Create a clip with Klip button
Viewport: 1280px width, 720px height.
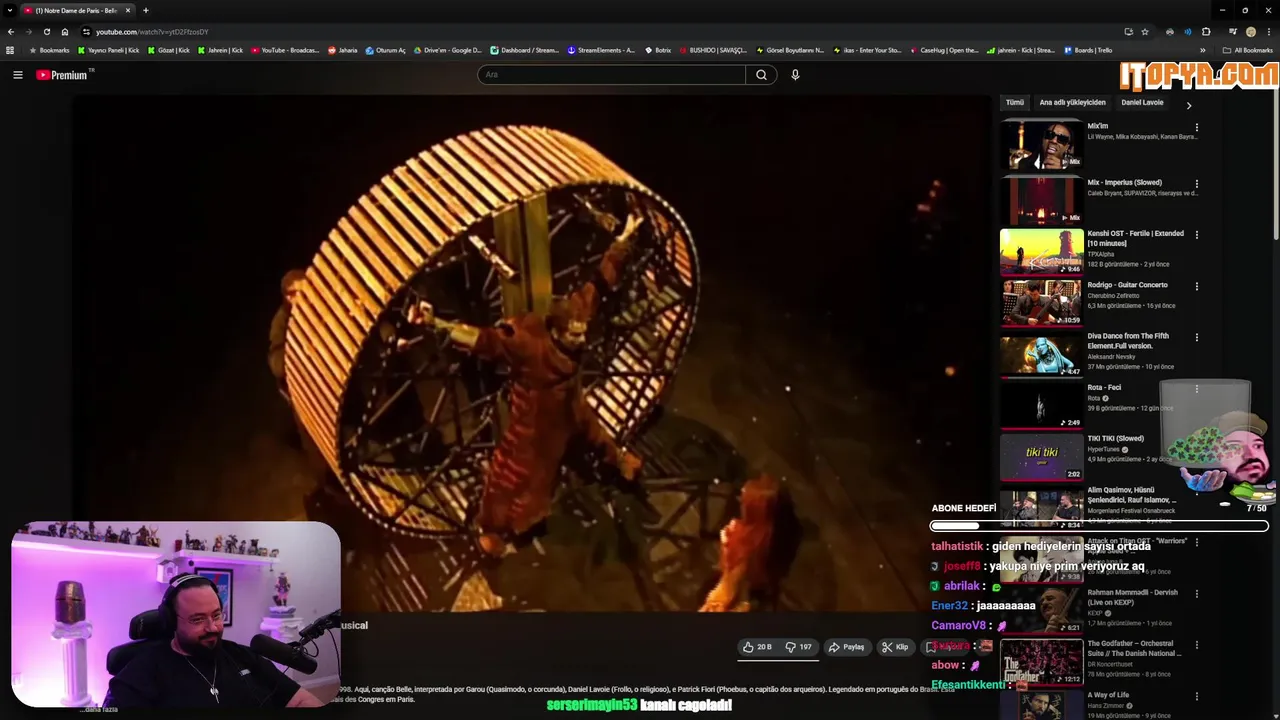895,647
